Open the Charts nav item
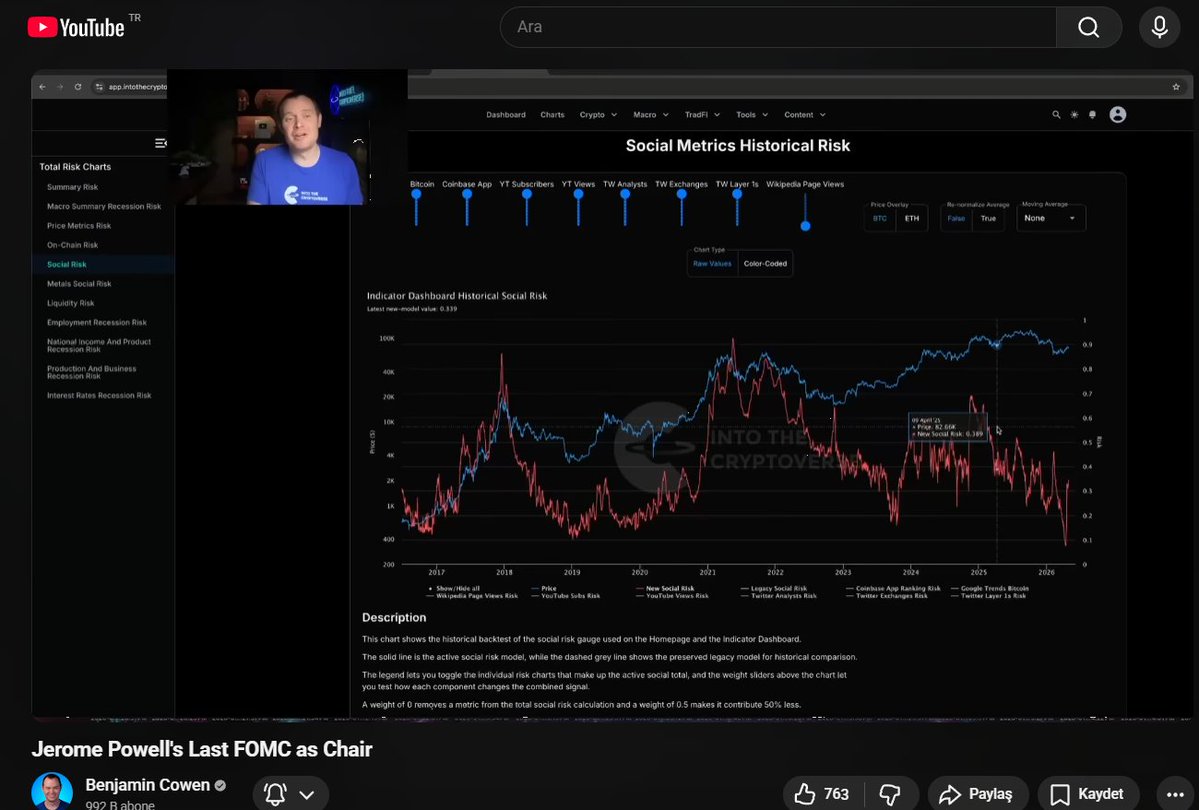Screen dimensions: 1199x810 [x=552, y=115]
